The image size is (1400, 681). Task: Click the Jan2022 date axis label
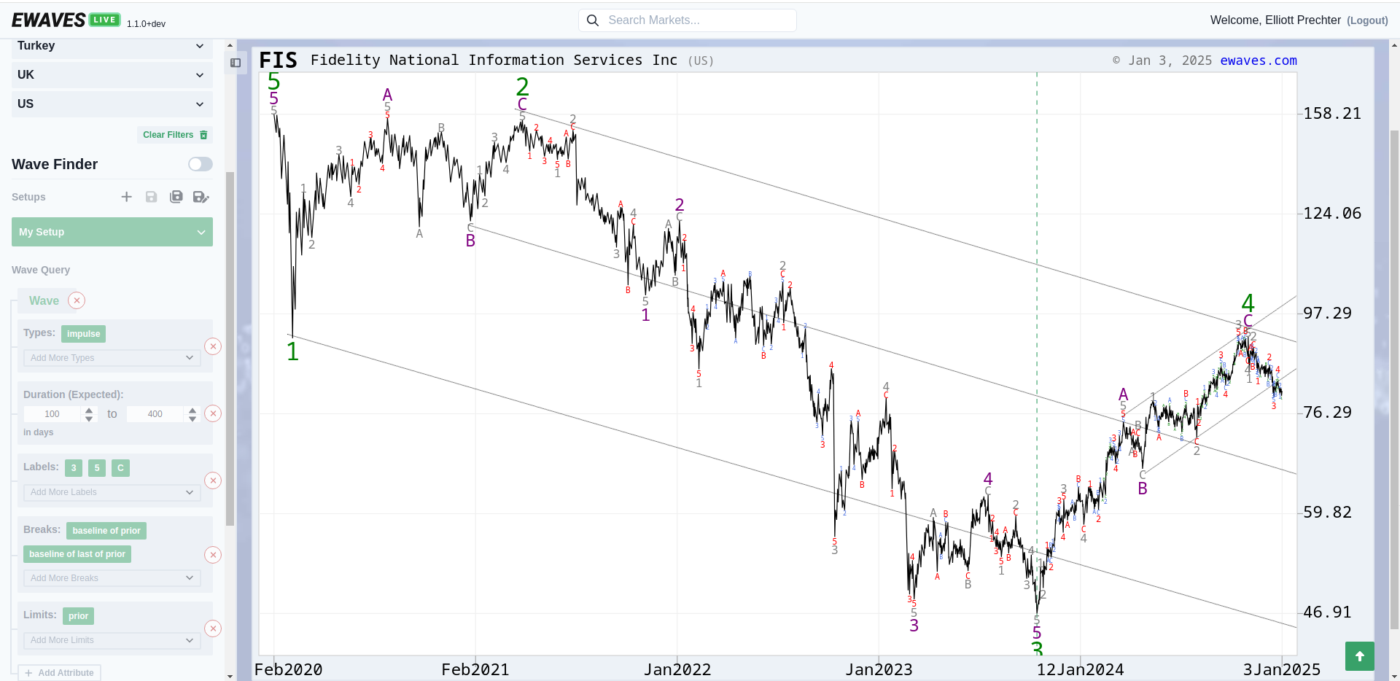pyautogui.click(x=677, y=669)
